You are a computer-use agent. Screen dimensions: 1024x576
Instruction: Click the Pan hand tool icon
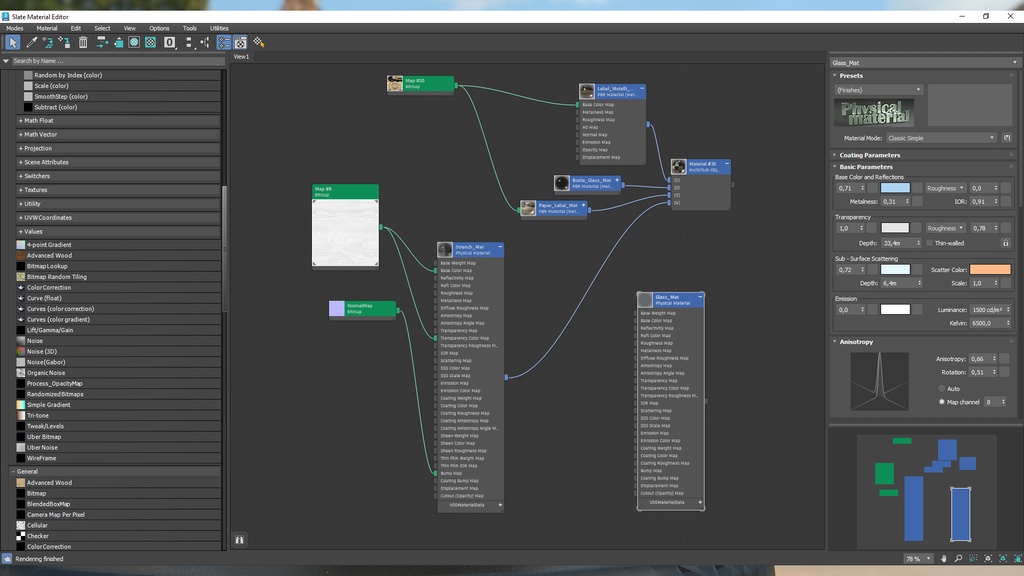pyautogui.click(x=943, y=558)
